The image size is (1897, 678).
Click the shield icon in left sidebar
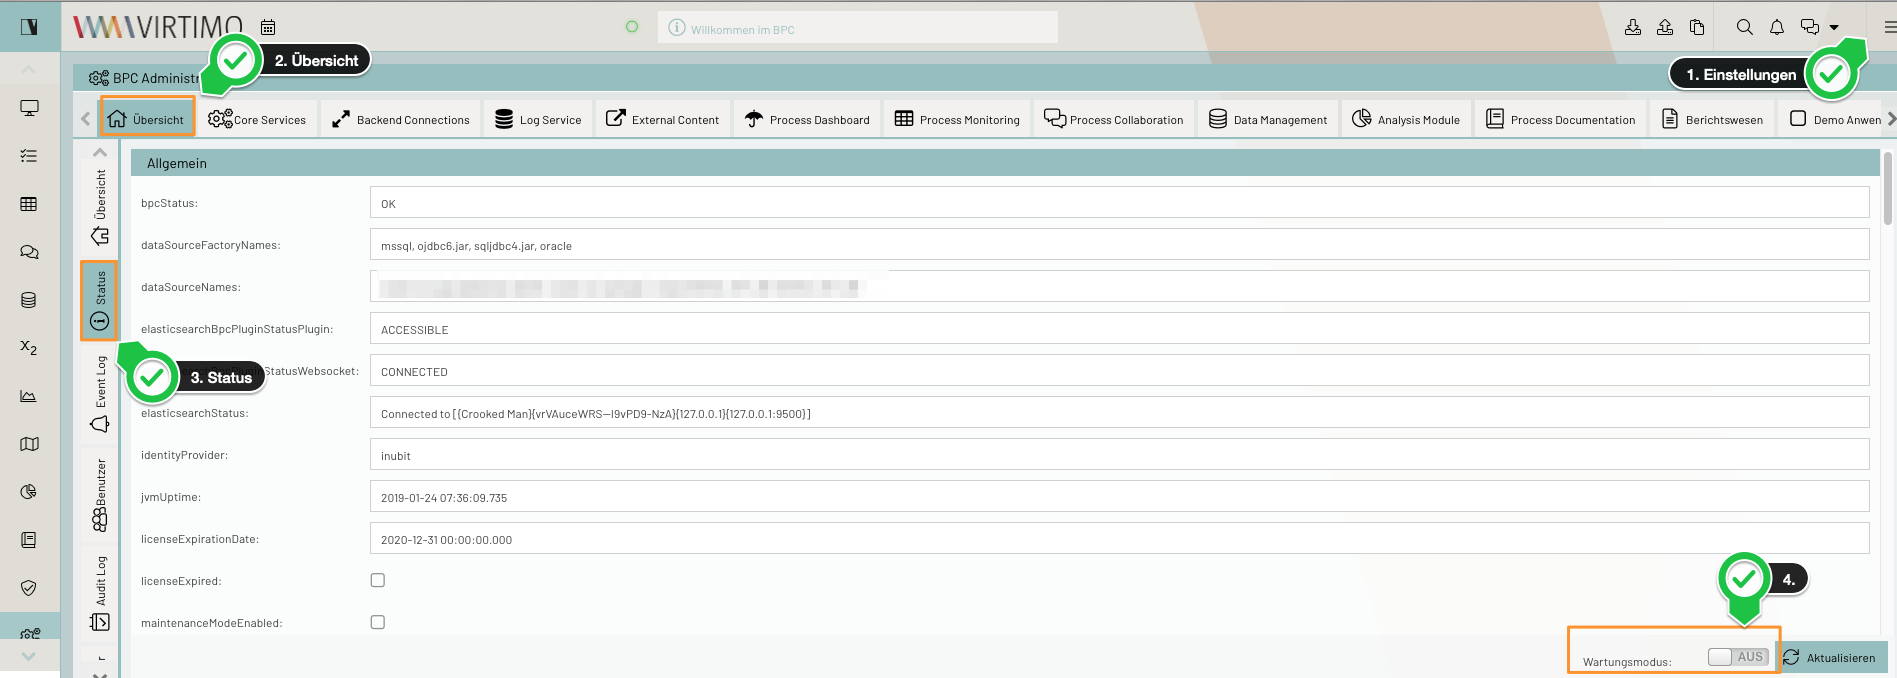(29, 588)
